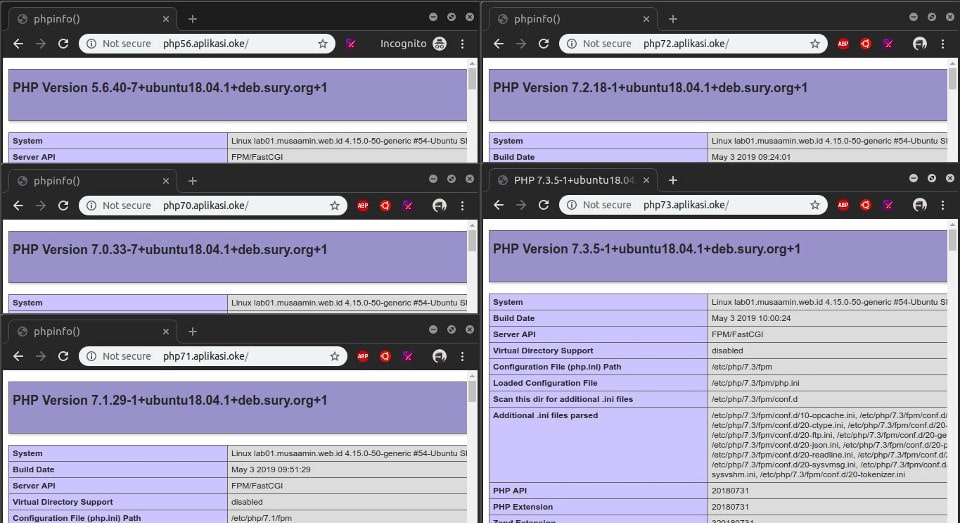
Task: Click the red extension icon next to ABP in the php73 window
Action: pyautogui.click(x=865, y=205)
